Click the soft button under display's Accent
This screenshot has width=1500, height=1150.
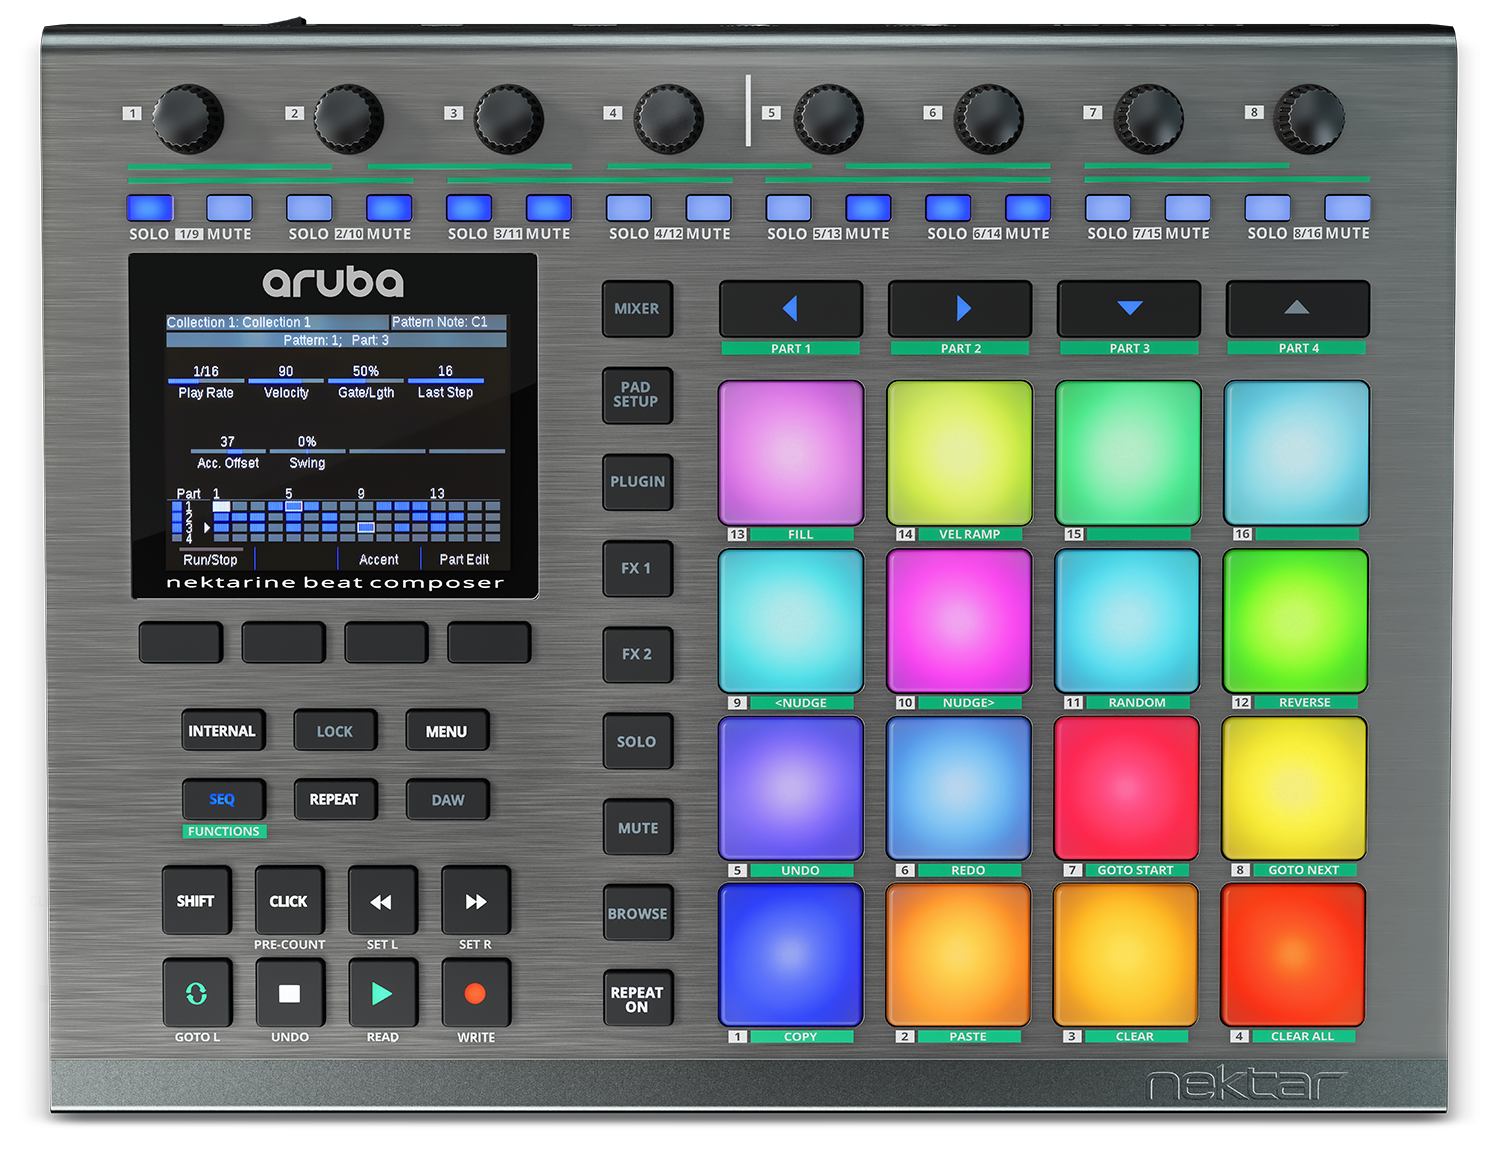[x=386, y=642]
